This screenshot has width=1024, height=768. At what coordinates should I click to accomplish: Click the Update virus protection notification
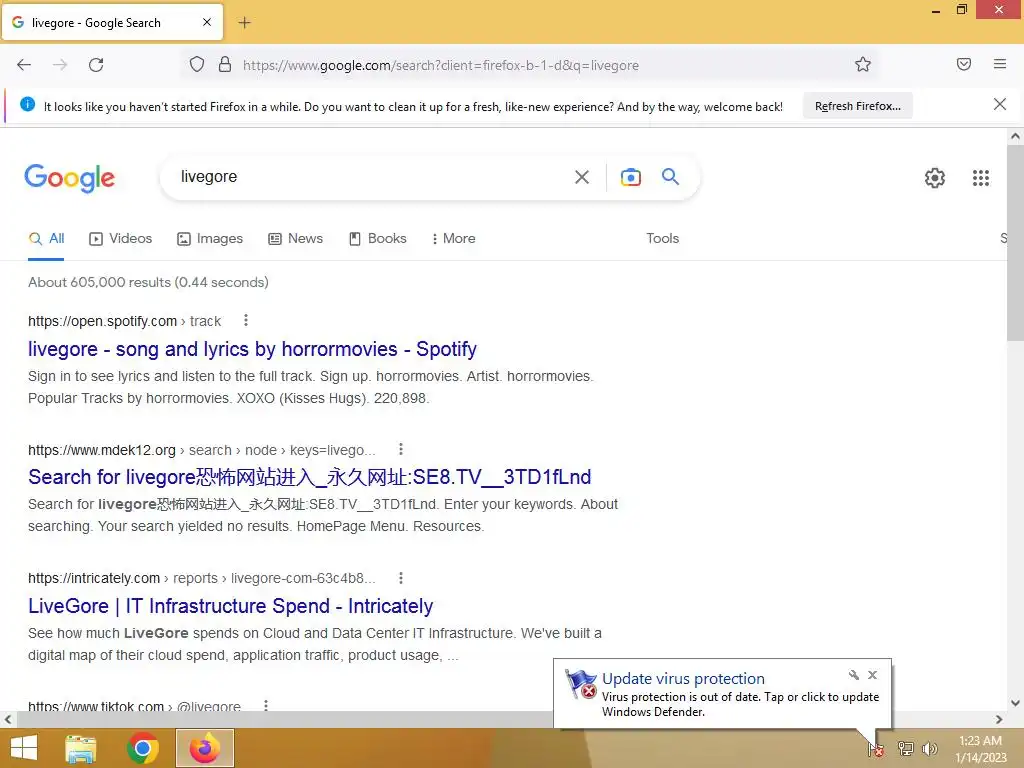pos(722,694)
